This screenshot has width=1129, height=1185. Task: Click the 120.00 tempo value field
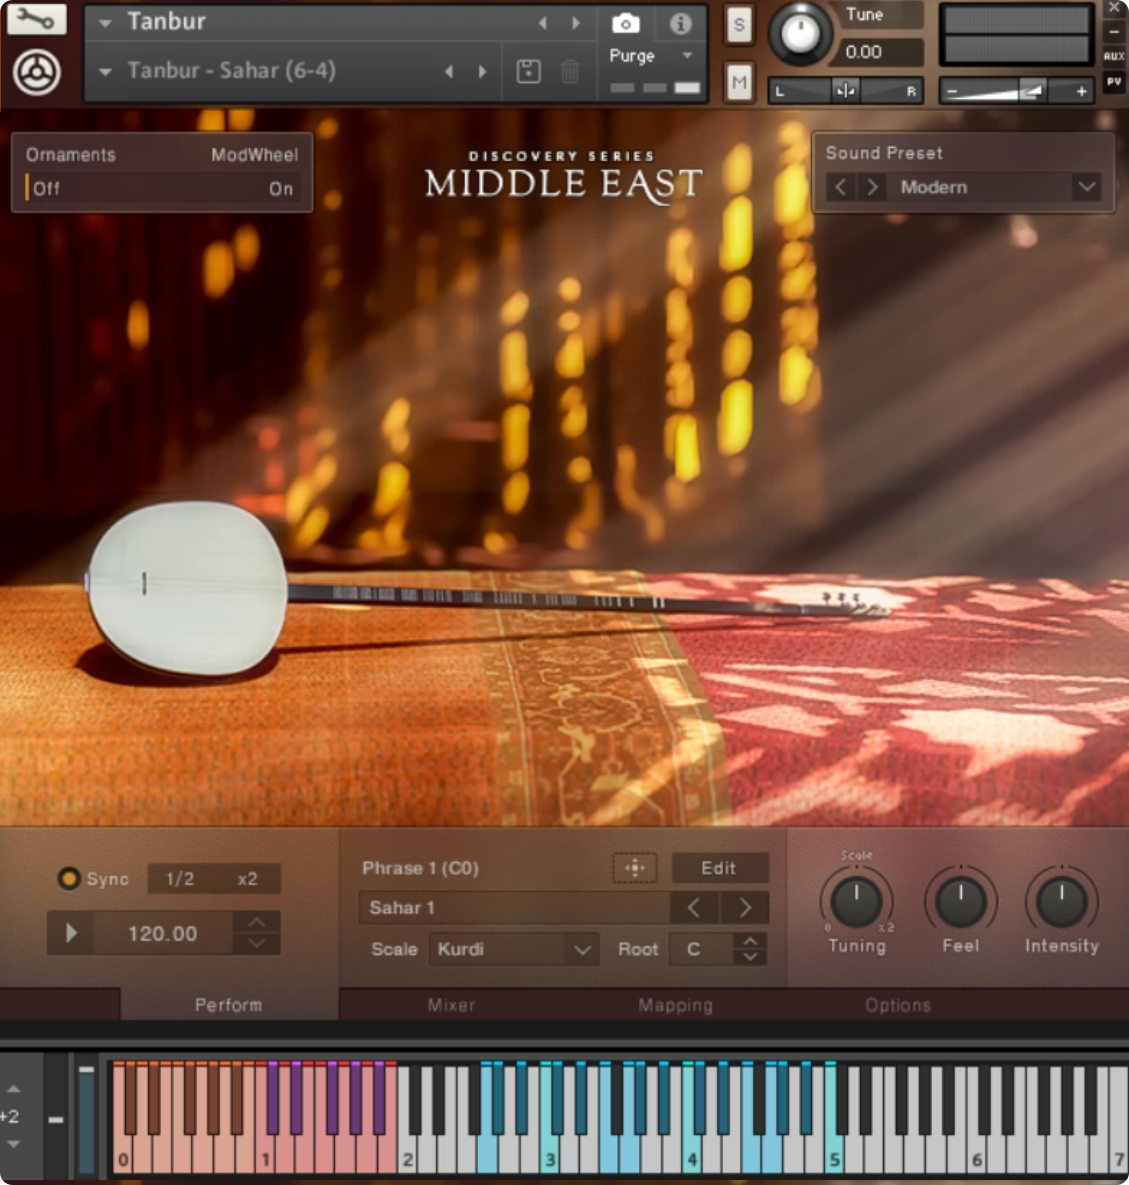(x=162, y=933)
